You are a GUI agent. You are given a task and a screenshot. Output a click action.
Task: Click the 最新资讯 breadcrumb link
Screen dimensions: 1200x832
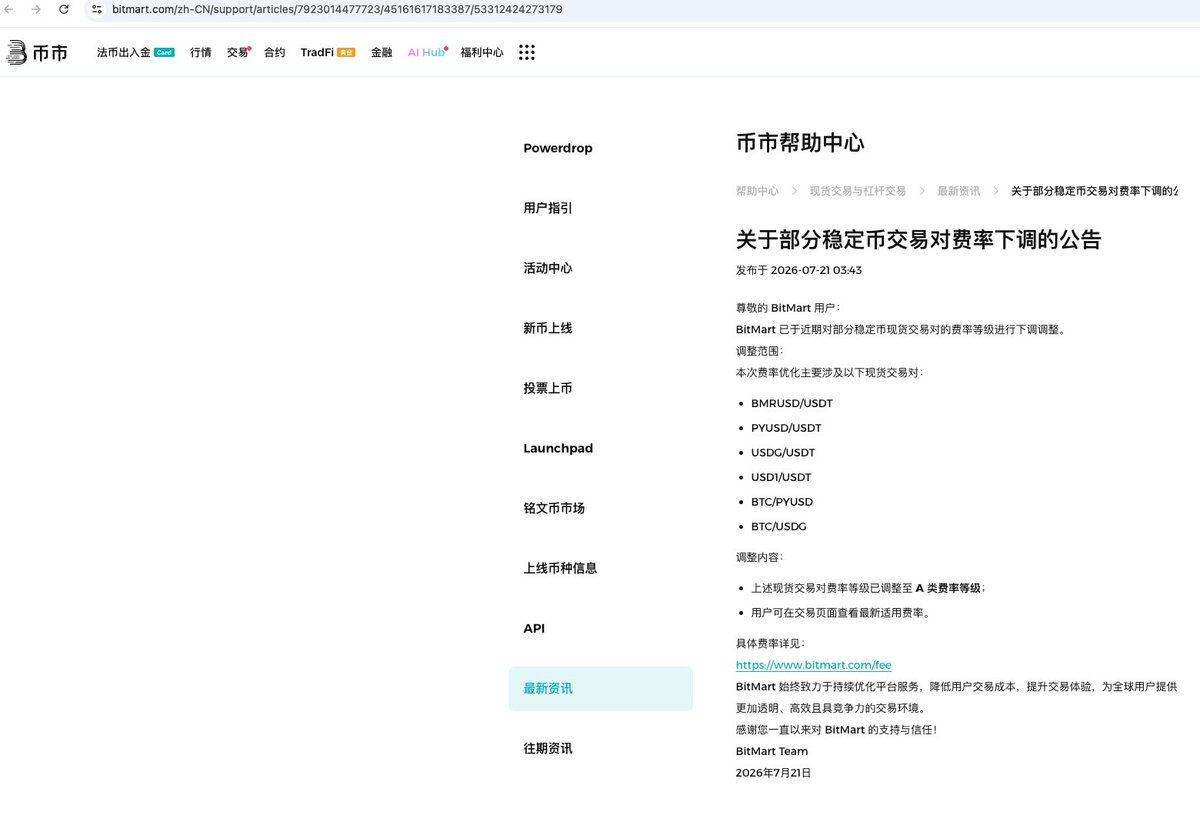tap(958, 190)
